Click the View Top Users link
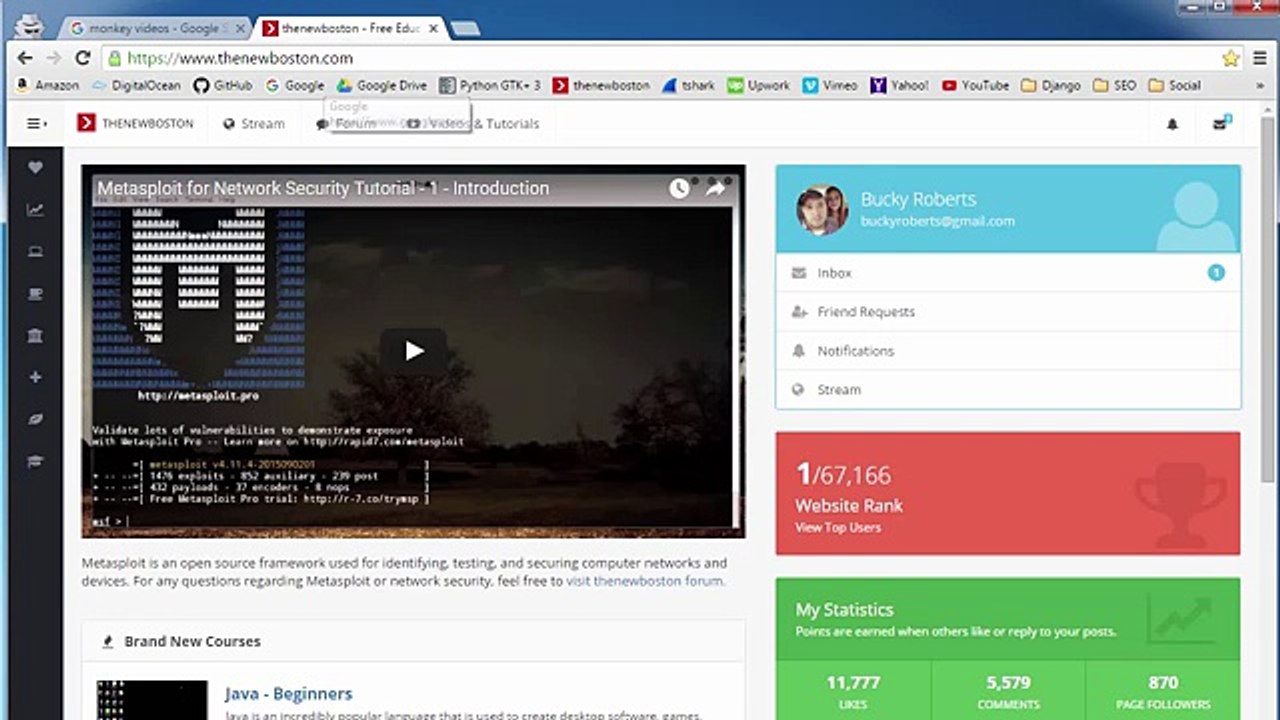The height and width of the screenshot is (720, 1280). tap(838, 527)
